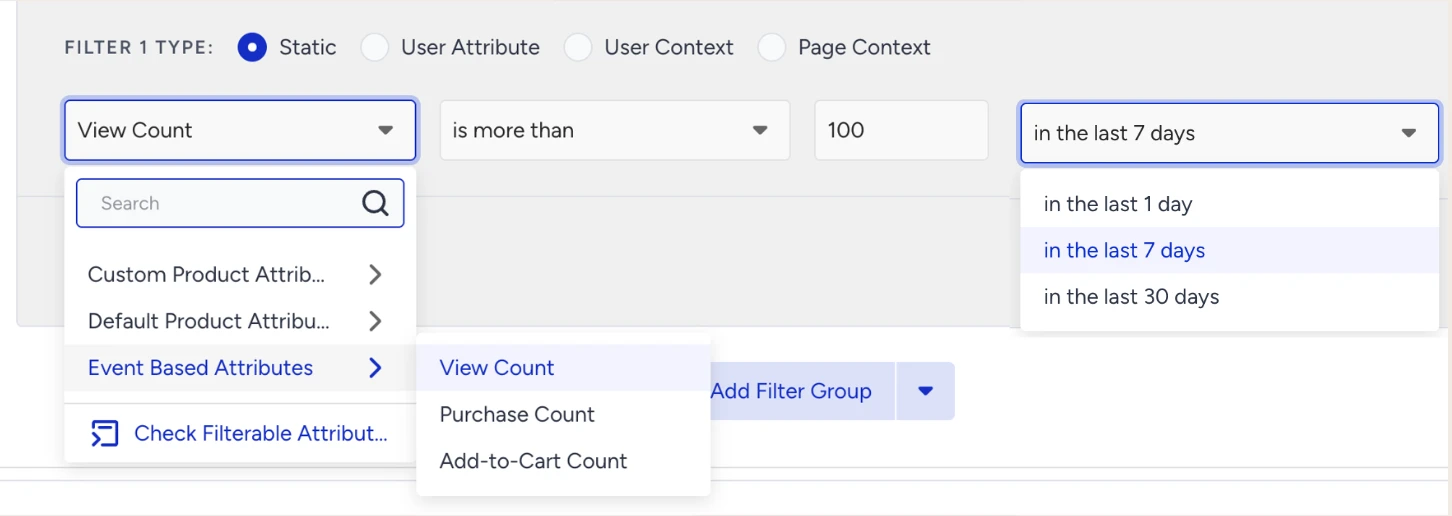Image resolution: width=1452 pixels, height=516 pixels.
Task: Choose 'in the last 1 day' option
Action: (1230, 204)
